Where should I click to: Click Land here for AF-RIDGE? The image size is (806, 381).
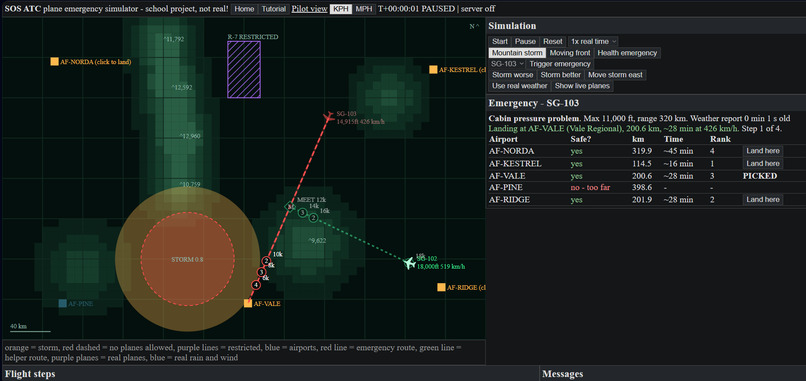[x=763, y=199]
